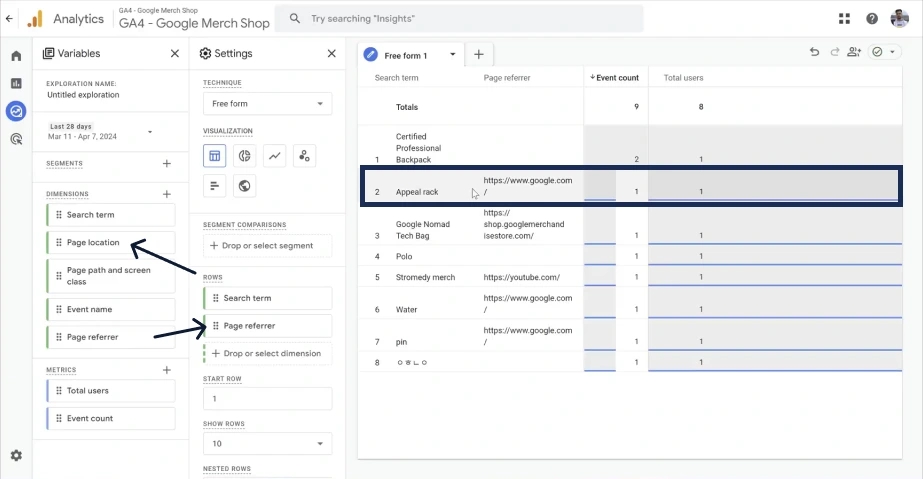
Task: Add a new metric
Action: (167, 370)
